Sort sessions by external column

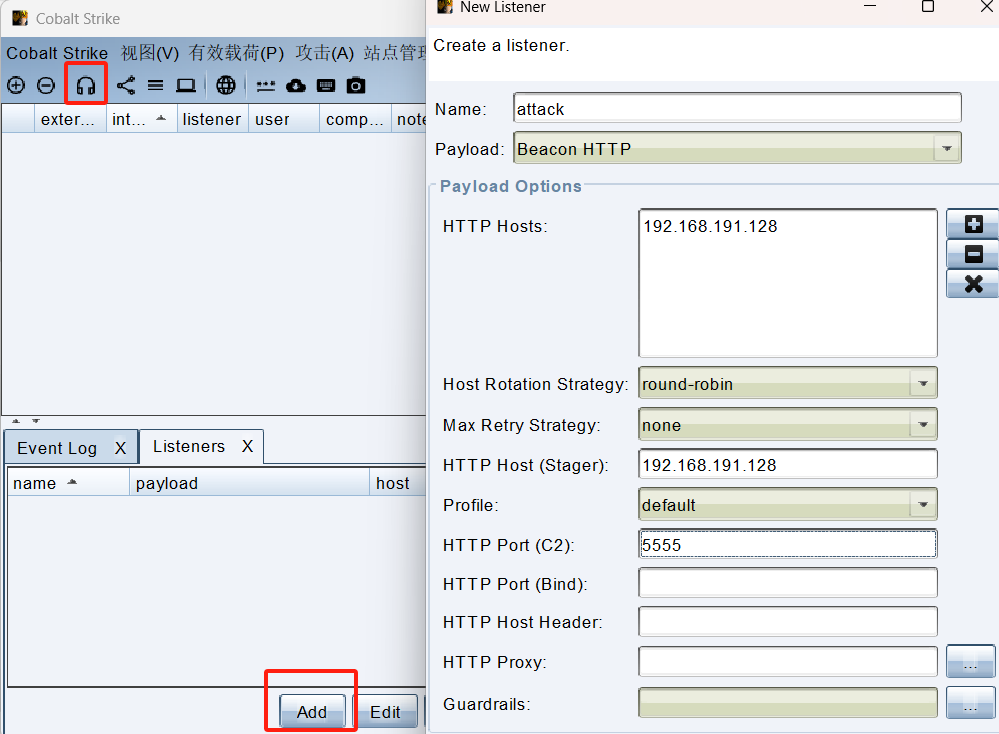69,119
